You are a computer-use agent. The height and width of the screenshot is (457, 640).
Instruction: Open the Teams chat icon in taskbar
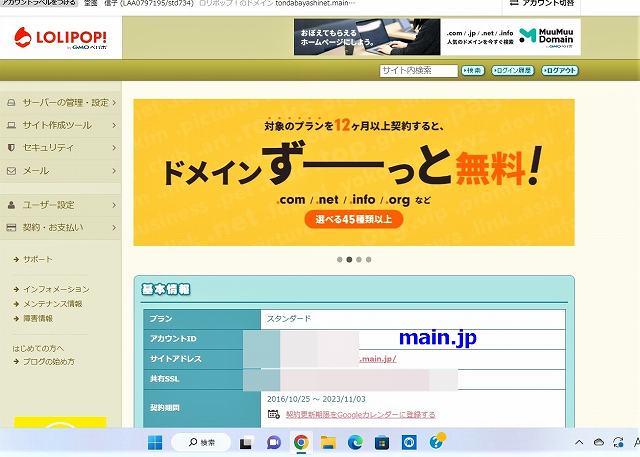point(273,442)
